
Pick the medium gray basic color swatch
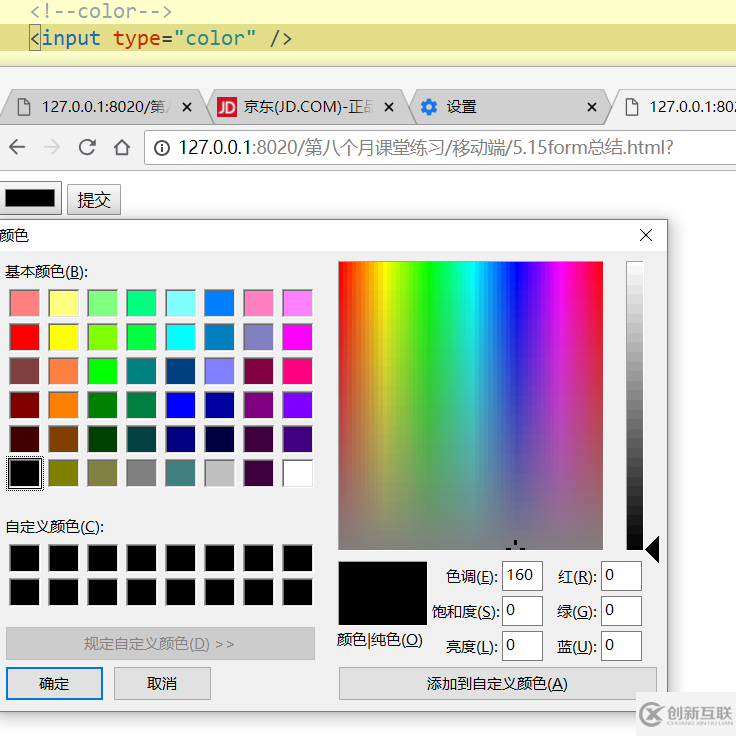(141, 473)
